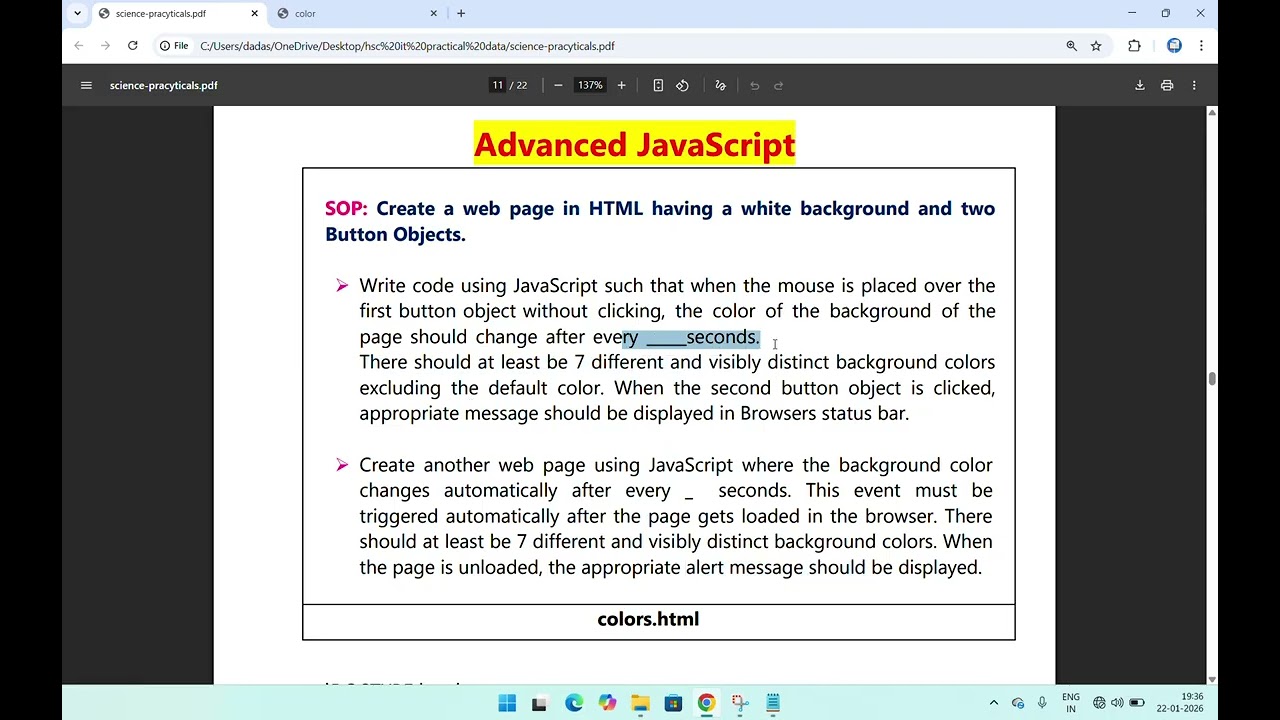This screenshot has height=720, width=1280.
Task: Click the battery tray icon
Action: tap(1137, 703)
